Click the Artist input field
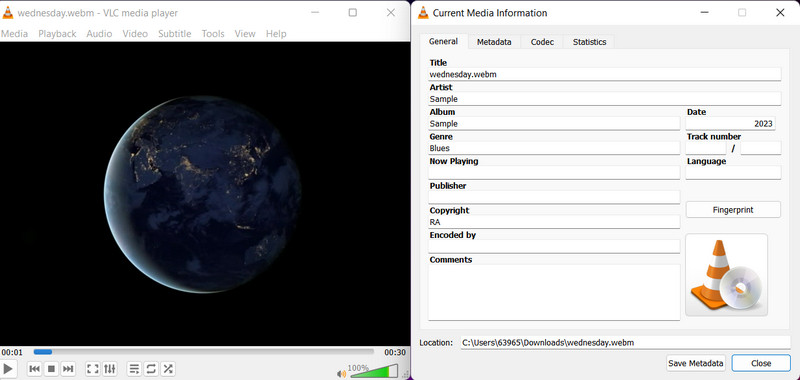The width and height of the screenshot is (800, 380). click(x=605, y=99)
